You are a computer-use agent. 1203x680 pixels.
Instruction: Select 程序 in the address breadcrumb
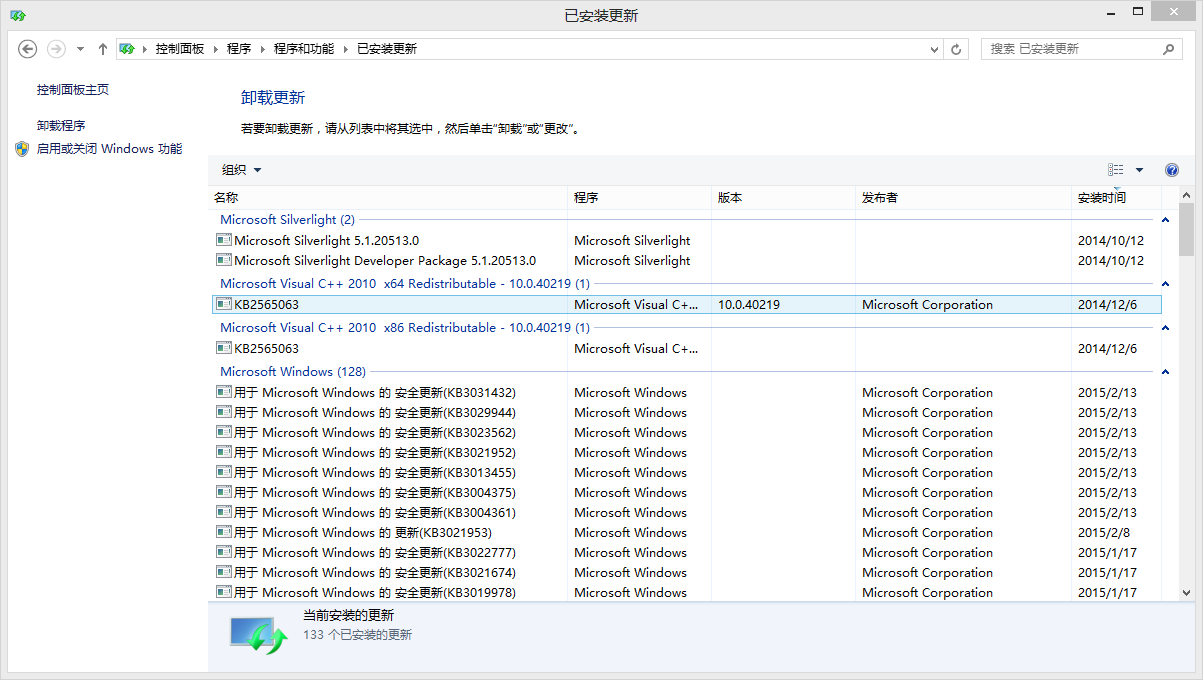pyautogui.click(x=239, y=48)
